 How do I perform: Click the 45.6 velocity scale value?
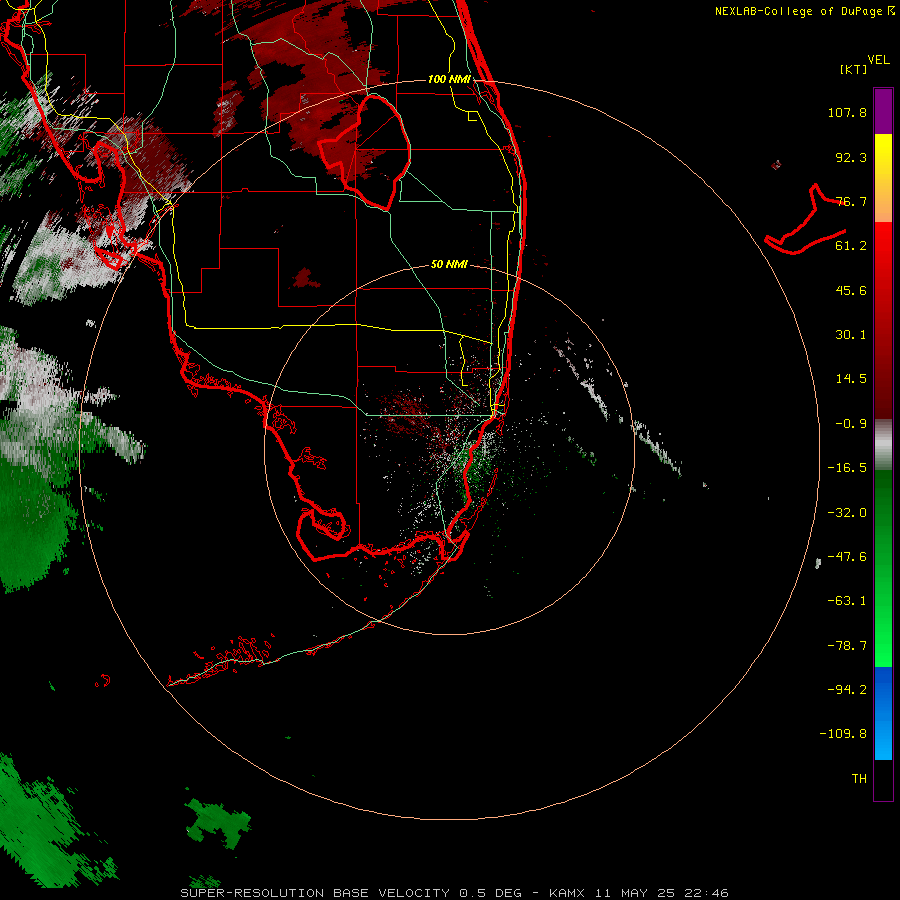click(x=851, y=290)
